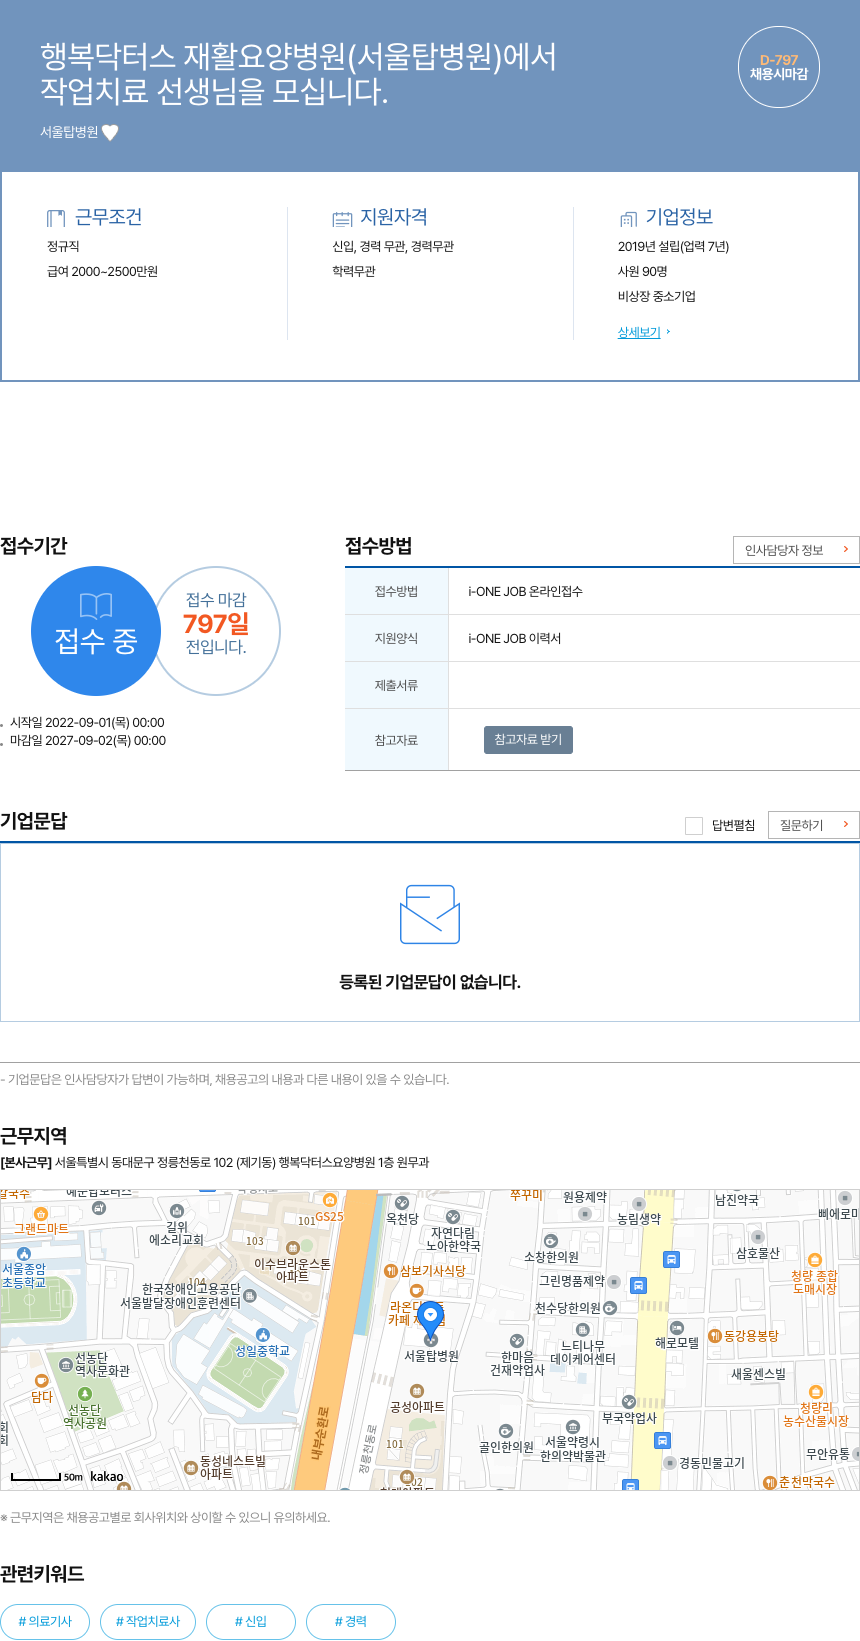Click the 동강용봉탕 restaurant marker
This screenshot has height=1641, width=860.
click(714, 1336)
